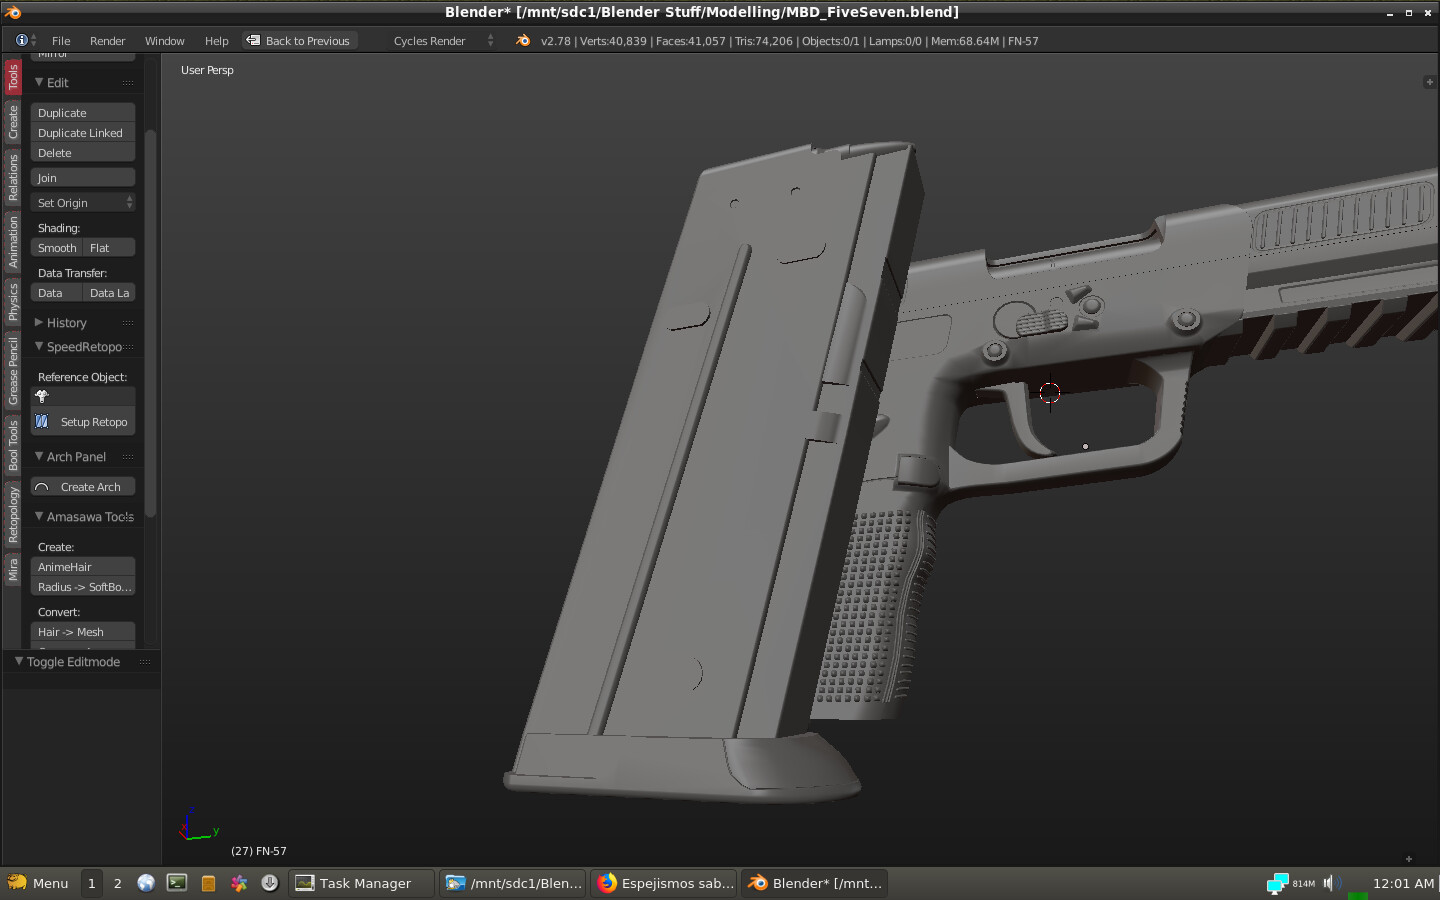Switch to the Task Manager window in taskbar
1440x900 pixels.
pos(362,883)
